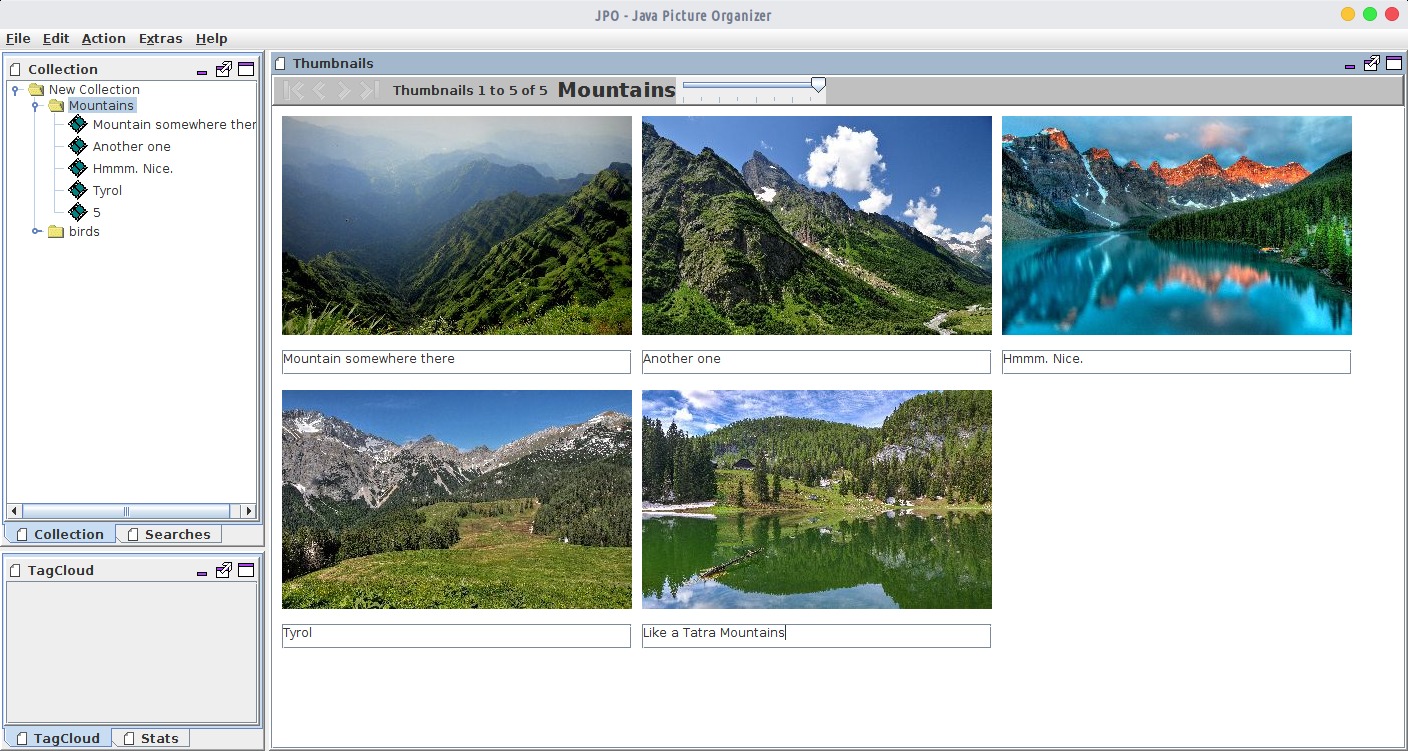The image size is (1408, 751).
Task: Maximize the Thumbnails panel
Action: click(x=1394, y=63)
